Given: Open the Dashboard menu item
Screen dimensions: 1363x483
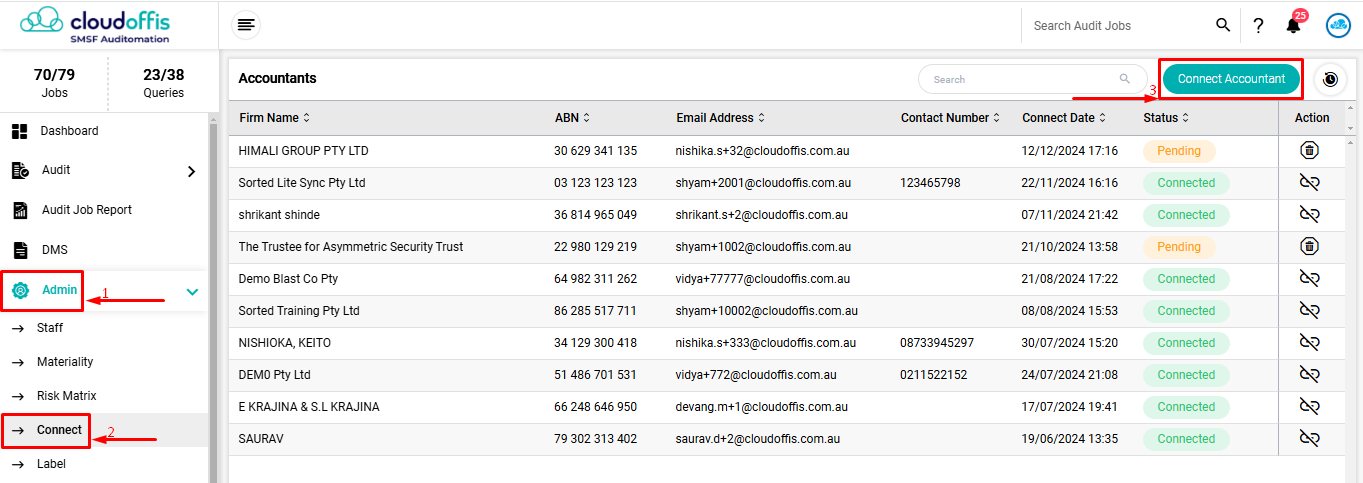Looking at the screenshot, I should (69, 131).
